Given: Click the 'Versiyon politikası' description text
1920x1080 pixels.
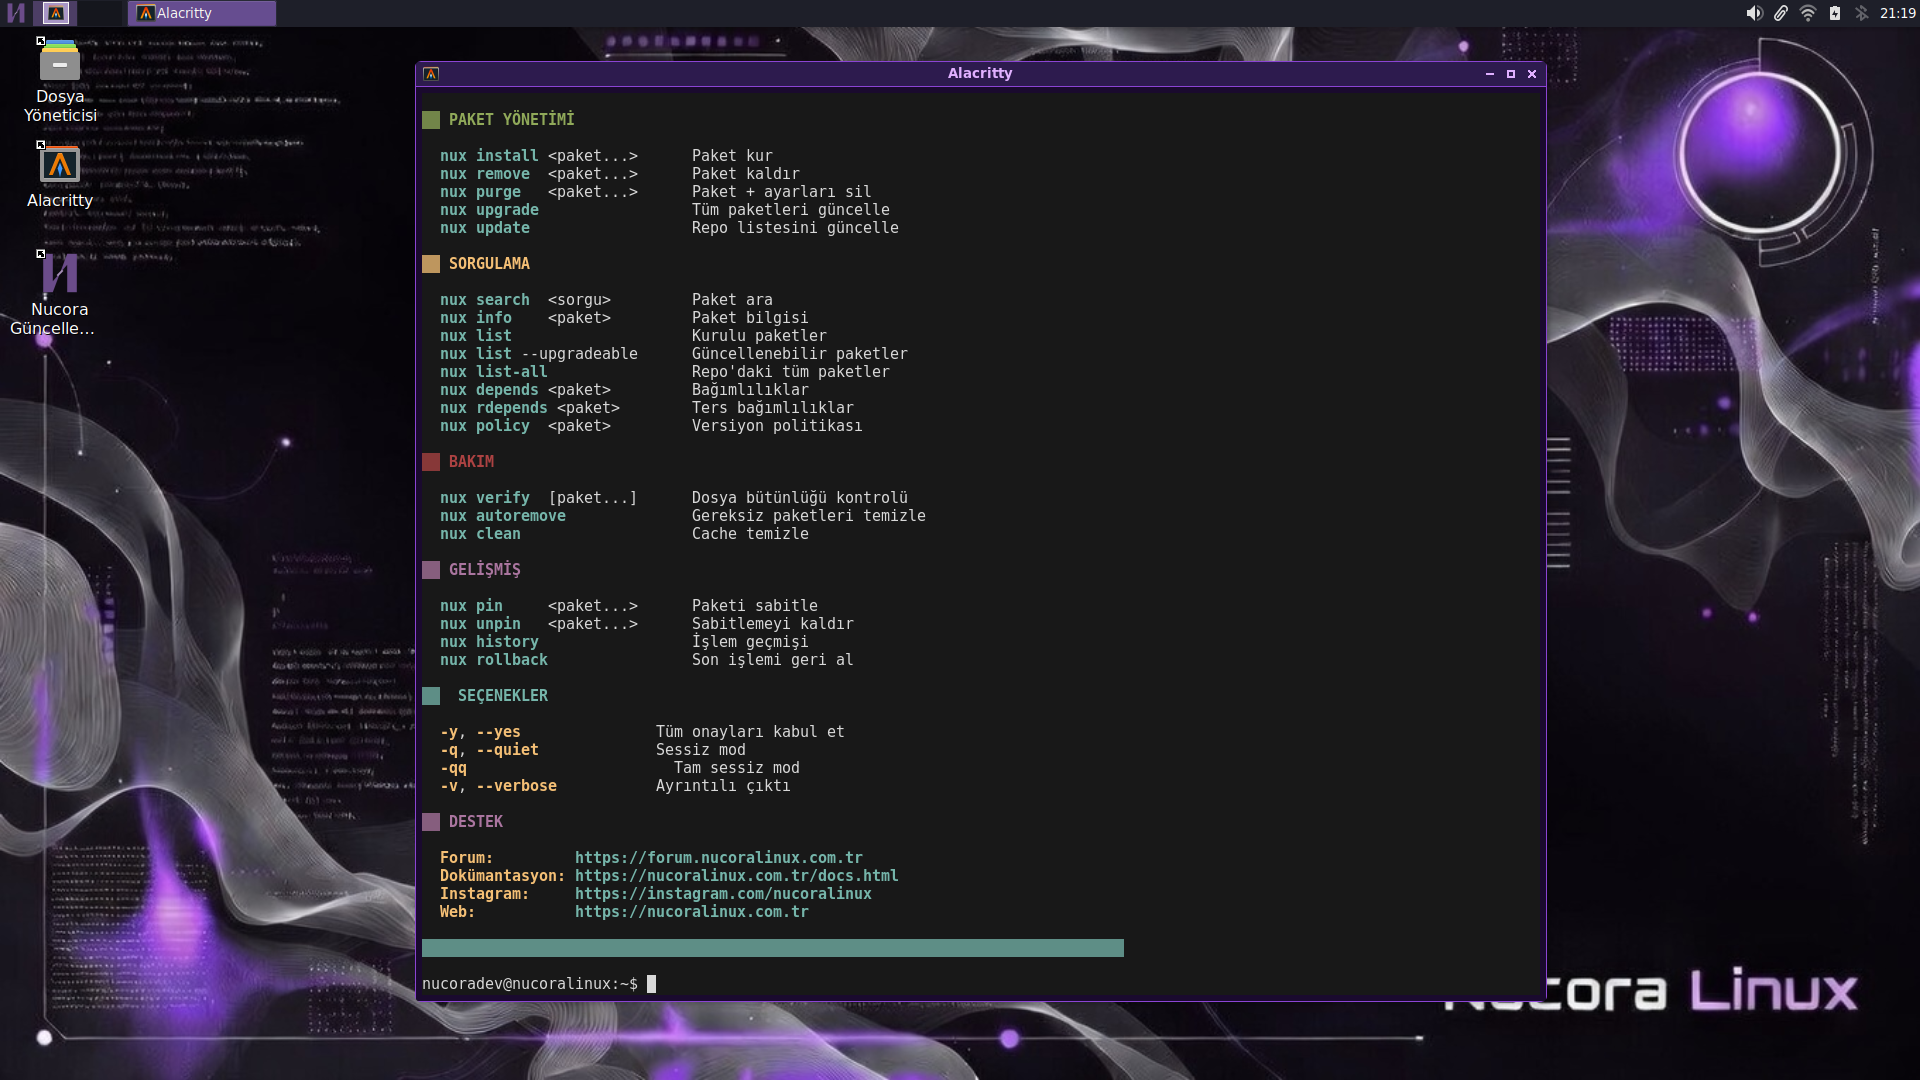Looking at the screenshot, I should click(777, 426).
